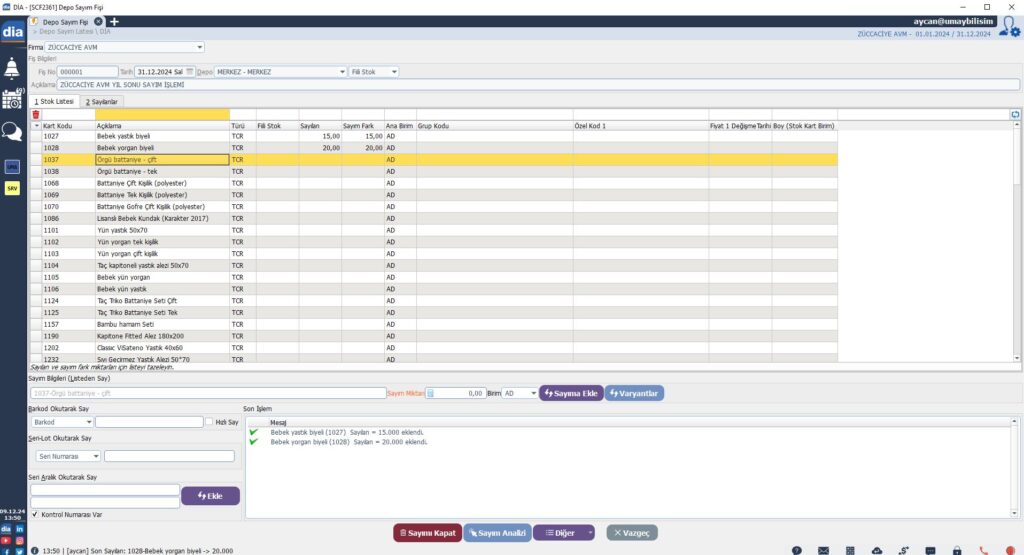Expand the Depo MERKEZ dropdown
1024x555 pixels.
(342, 72)
